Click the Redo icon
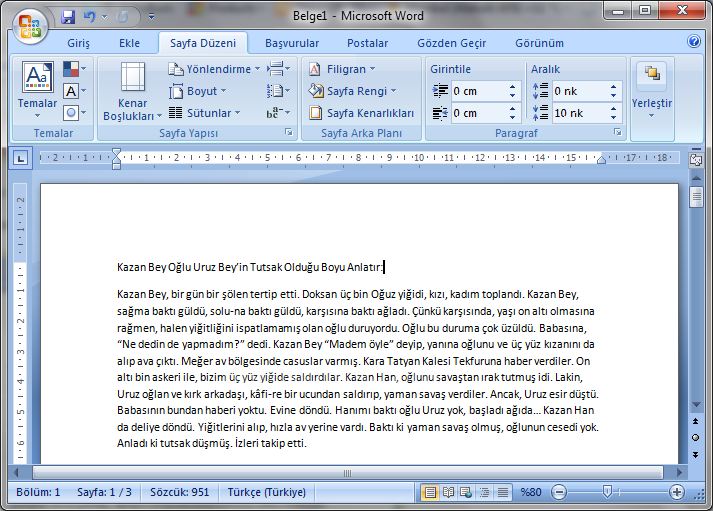713x511 pixels. [122, 17]
